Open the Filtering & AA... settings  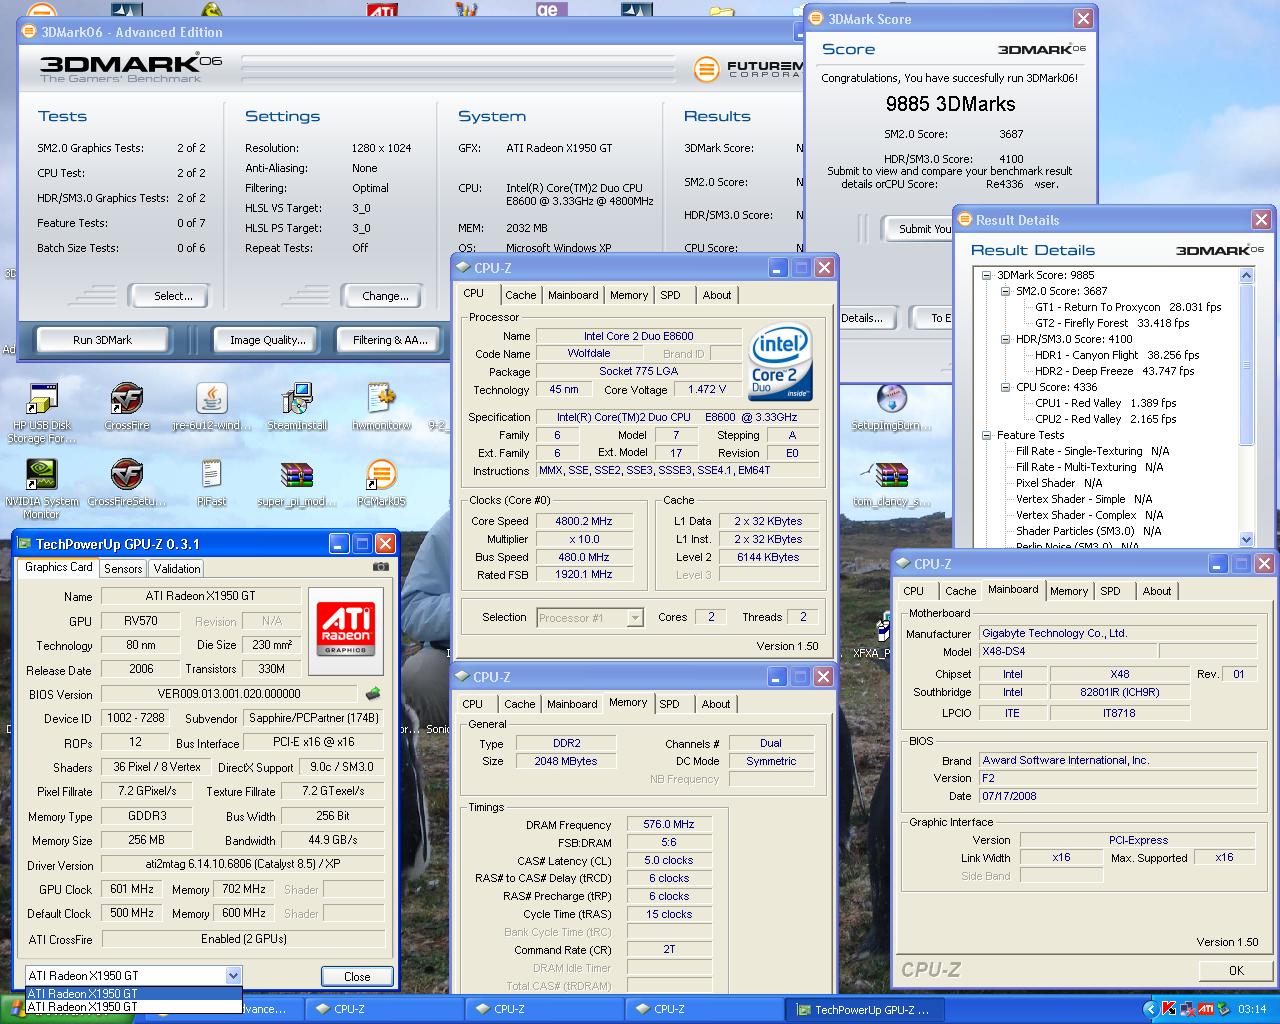pos(390,340)
